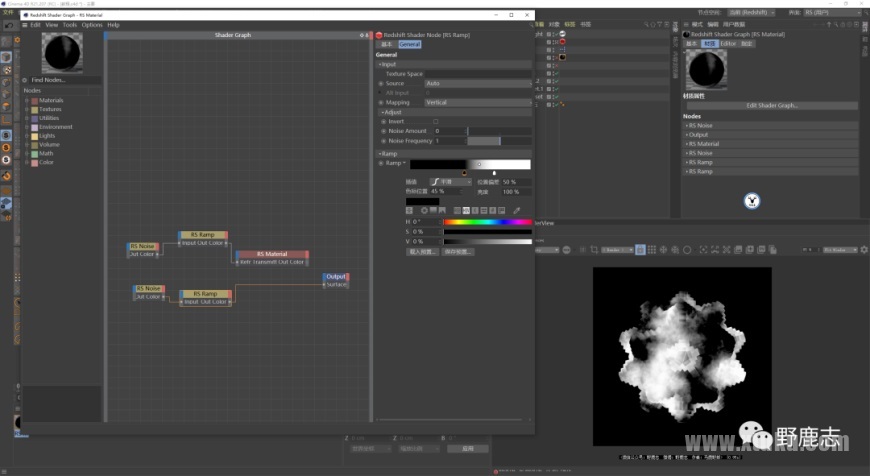Click the round deer logo icon below Nodes list
870x476 pixels.
point(752,201)
